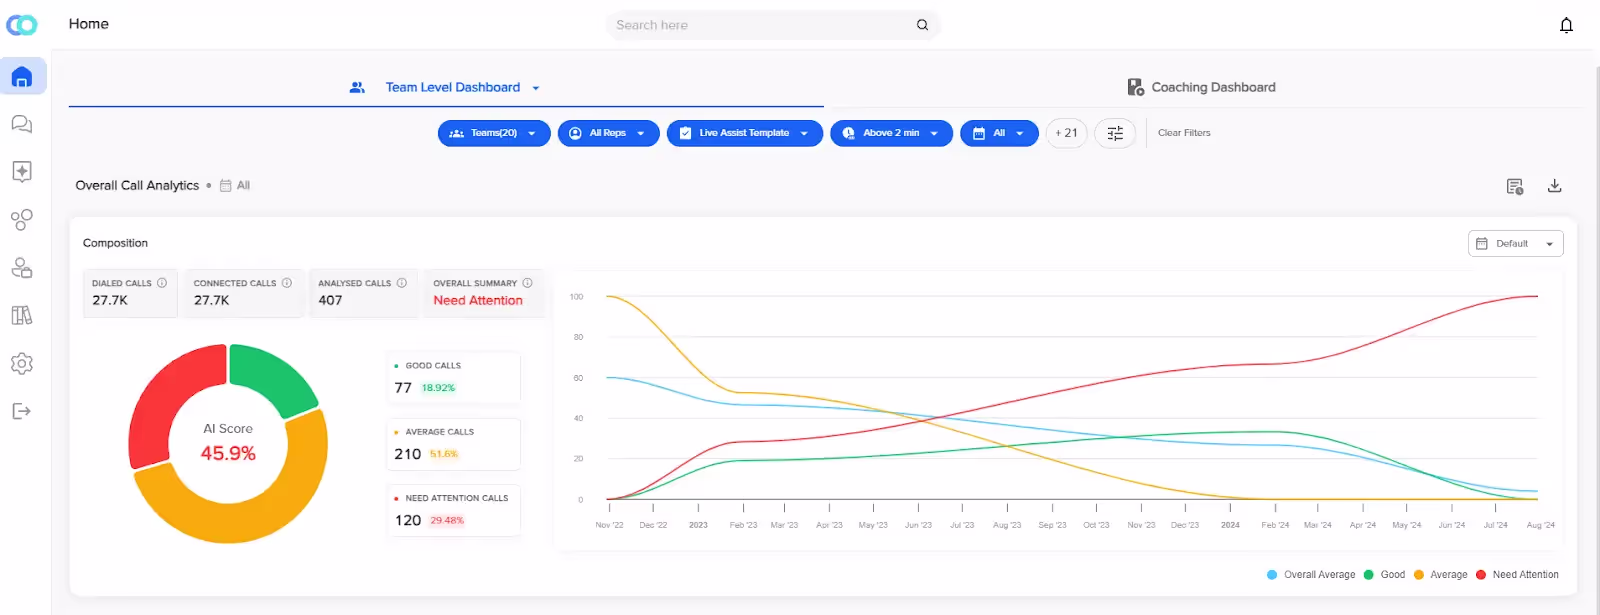1600x615 pixels.
Task: Click the +21 more filters button
Action: [x=1066, y=133]
